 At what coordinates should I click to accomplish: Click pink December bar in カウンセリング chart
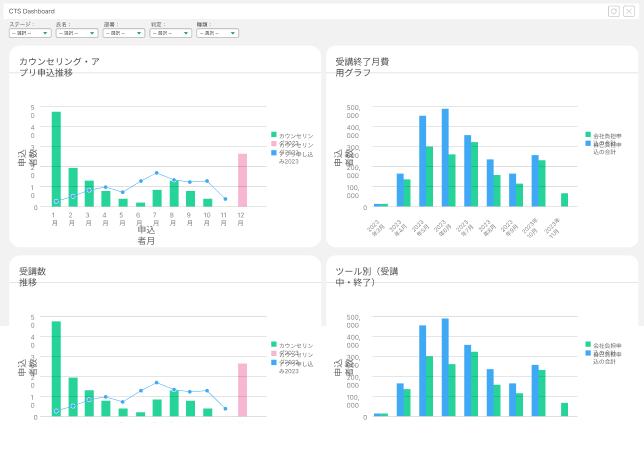click(x=242, y=180)
